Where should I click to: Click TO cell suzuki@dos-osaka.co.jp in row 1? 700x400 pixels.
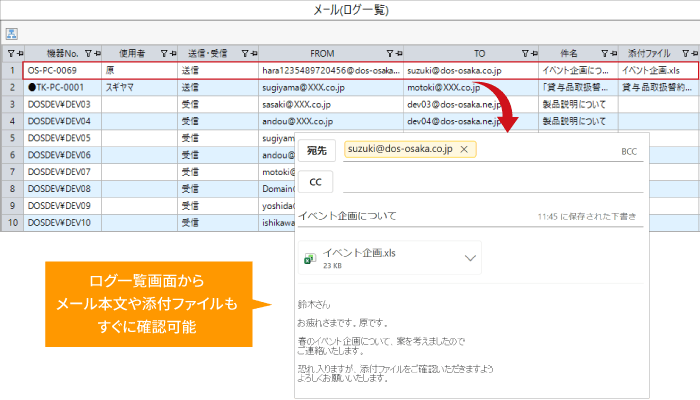[x=471, y=71]
